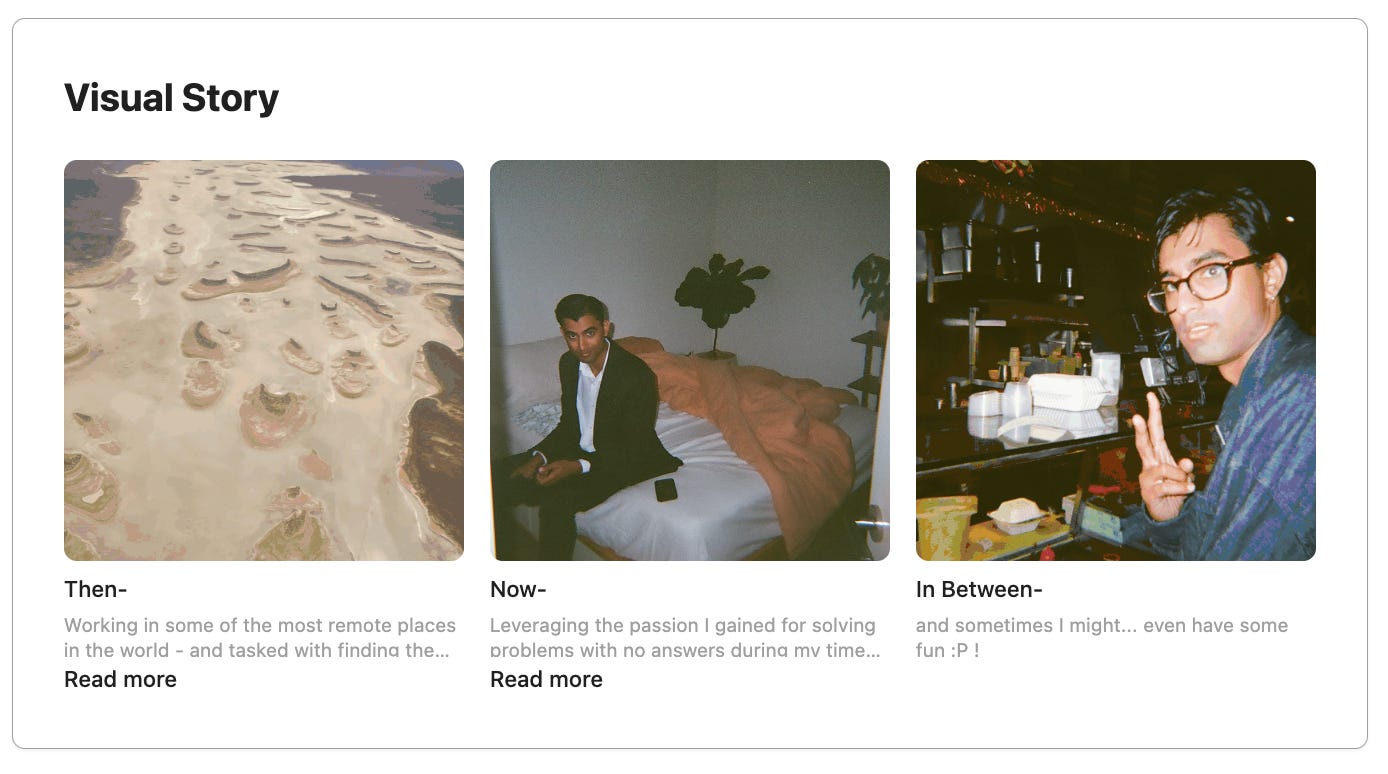Click the "In Between-" story title
Viewport: 1388px width, 774px height.
click(x=979, y=589)
